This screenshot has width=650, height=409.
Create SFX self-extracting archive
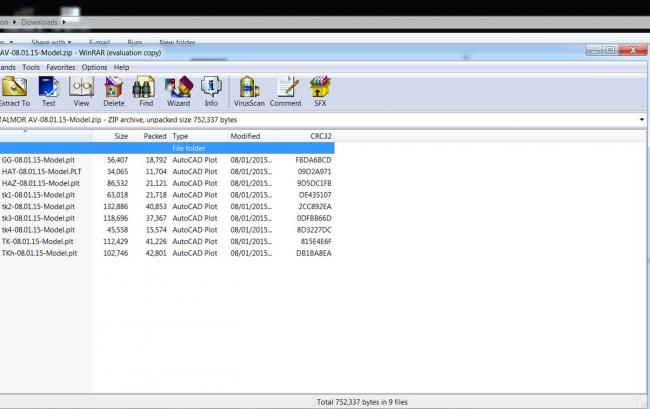(x=320, y=90)
